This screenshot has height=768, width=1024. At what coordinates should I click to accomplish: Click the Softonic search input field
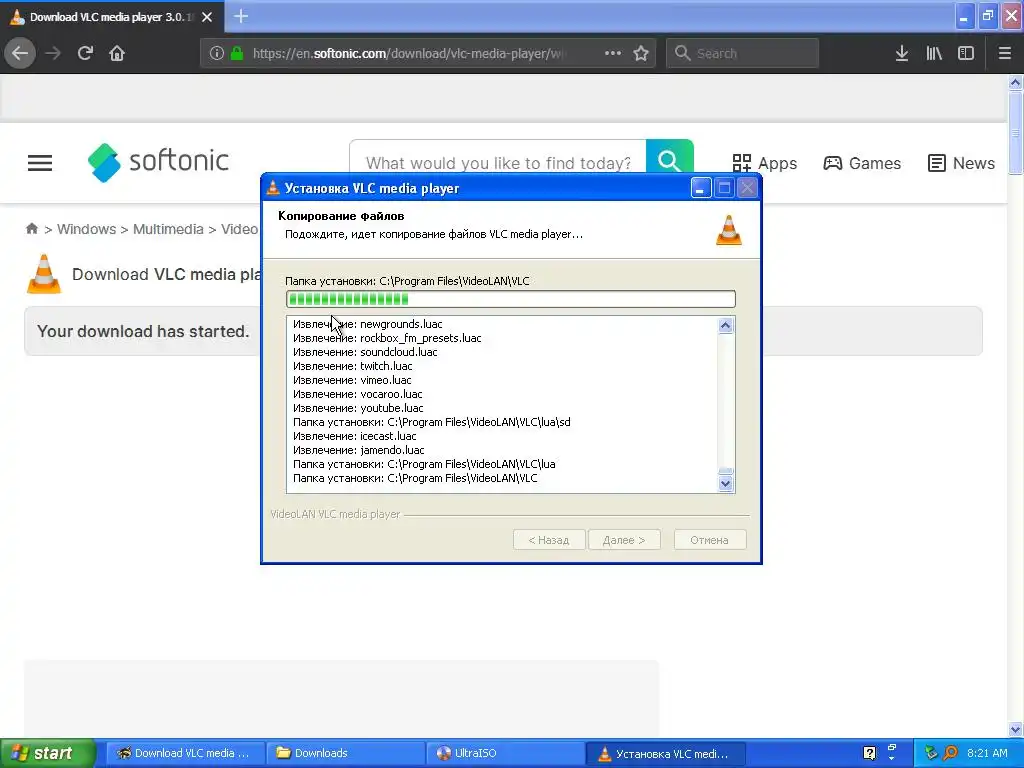coord(498,163)
